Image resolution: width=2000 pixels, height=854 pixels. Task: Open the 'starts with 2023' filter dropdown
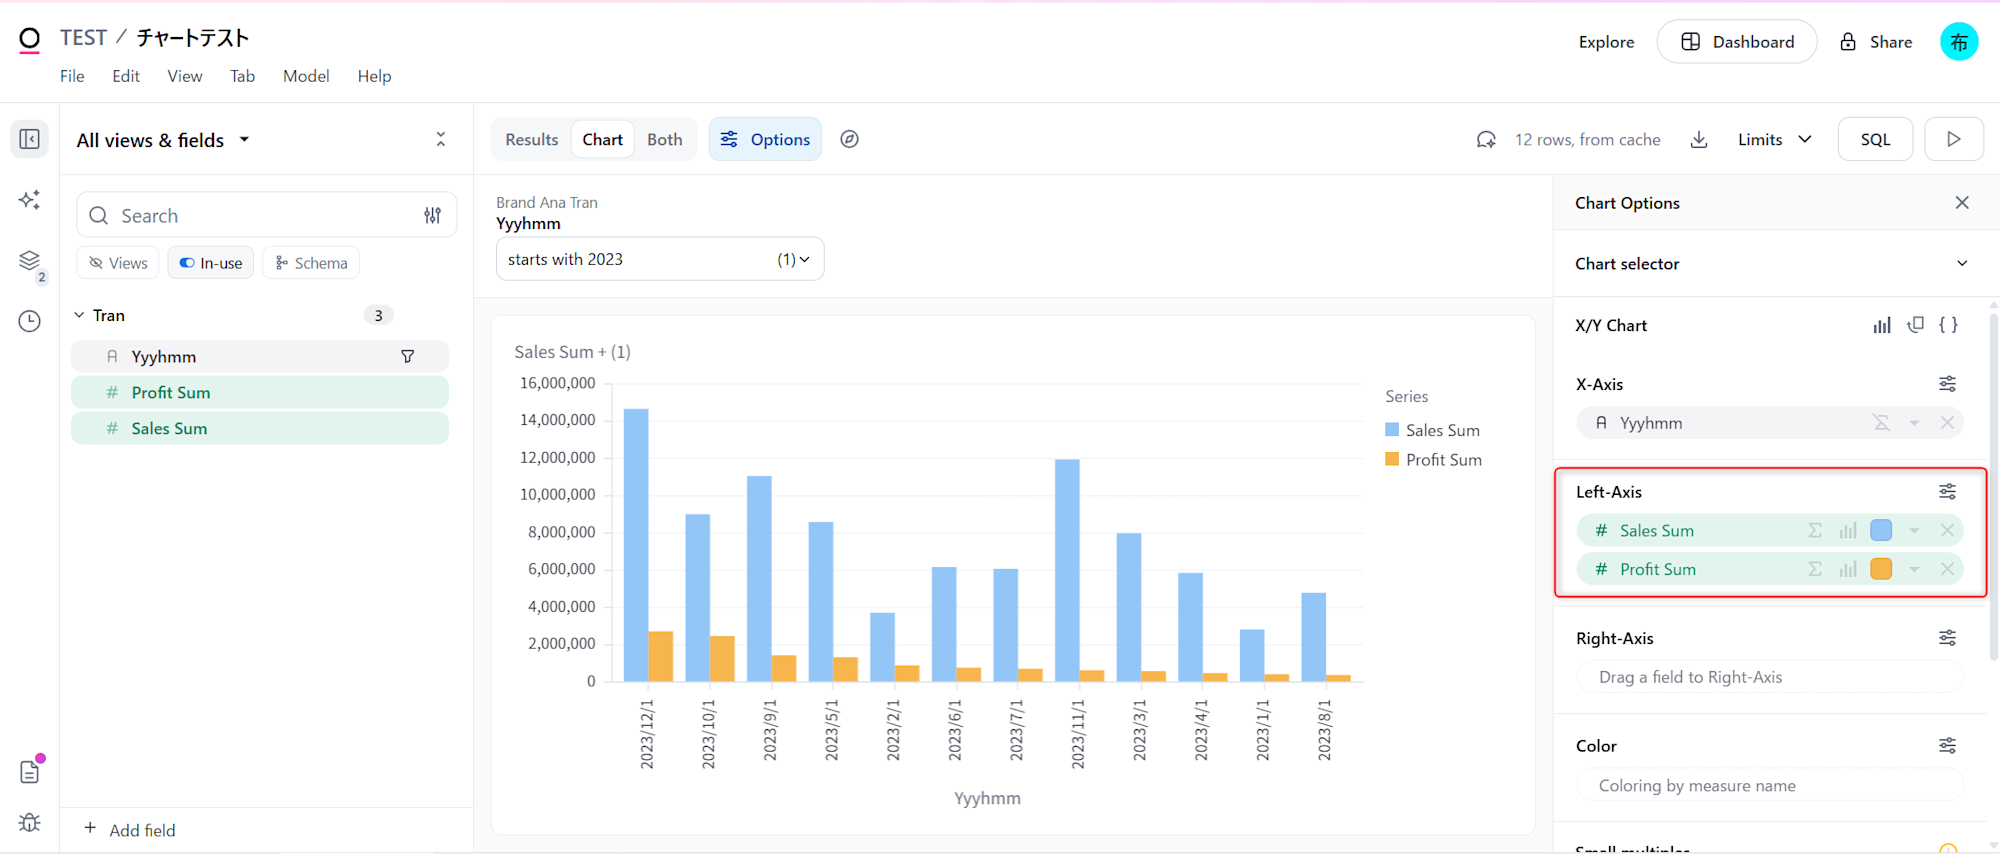coord(660,259)
